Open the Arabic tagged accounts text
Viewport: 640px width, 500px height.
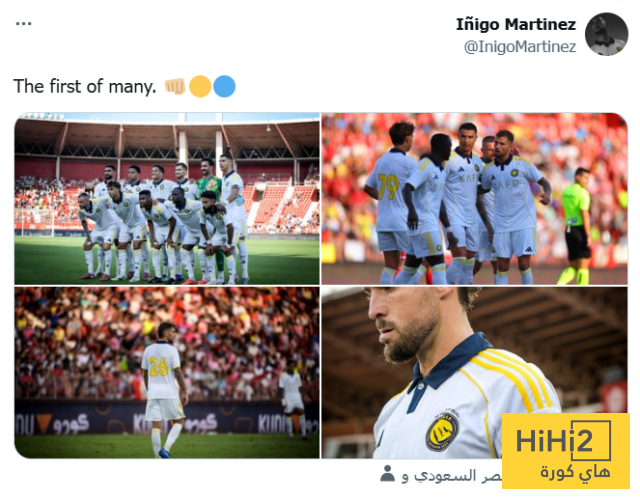tap(451, 476)
